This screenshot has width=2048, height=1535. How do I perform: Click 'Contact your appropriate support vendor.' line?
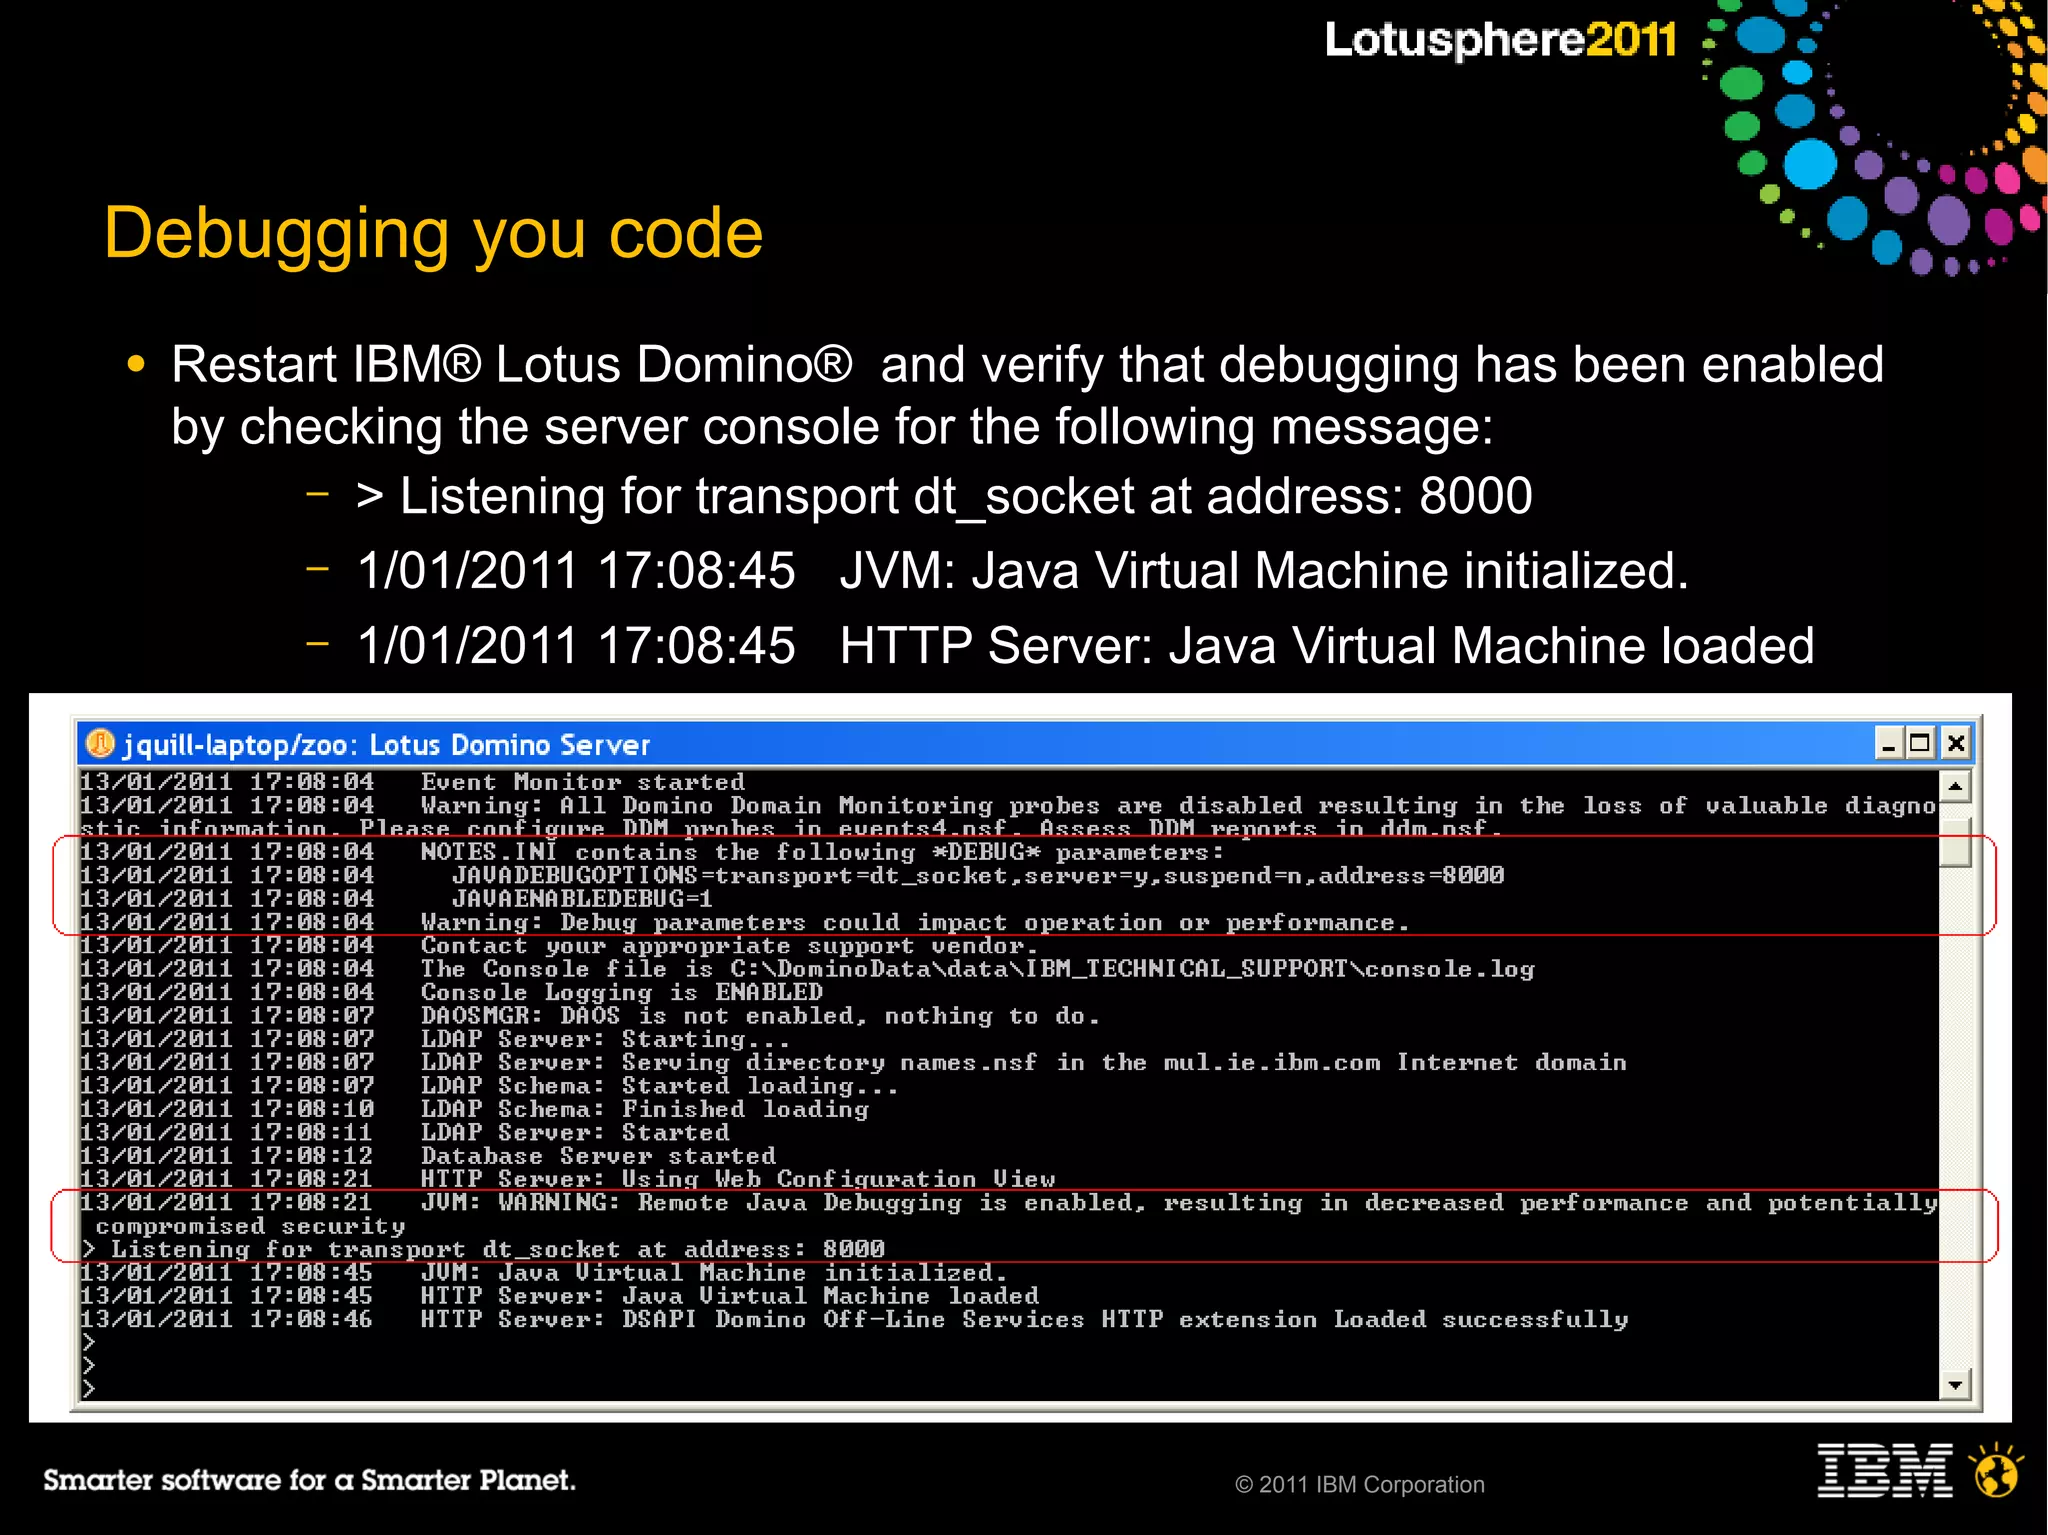(559, 945)
